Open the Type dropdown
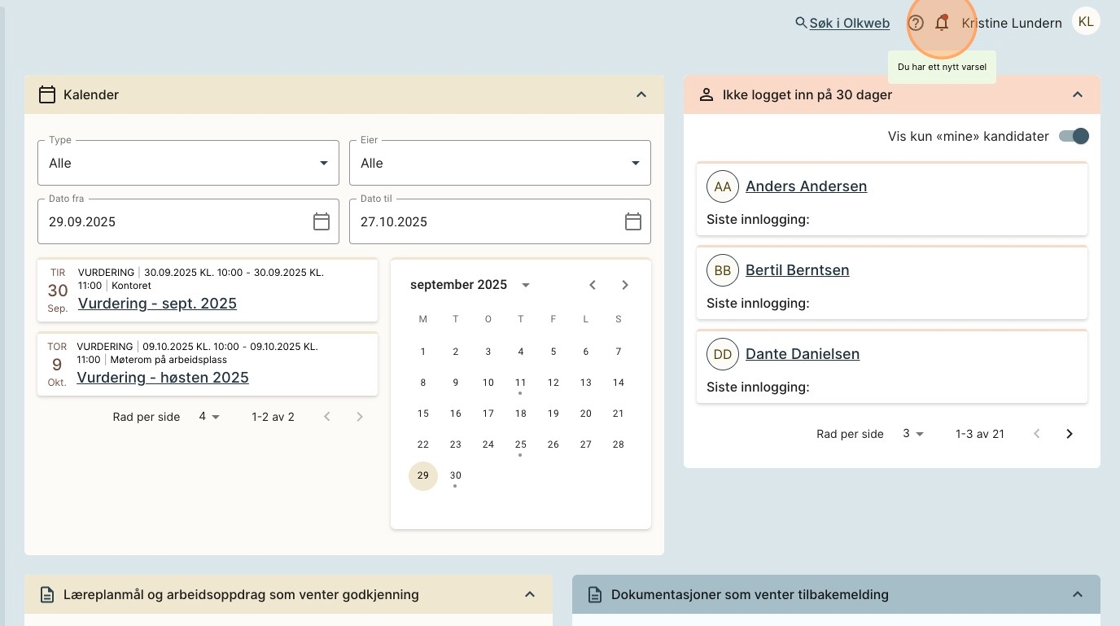 (188, 163)
